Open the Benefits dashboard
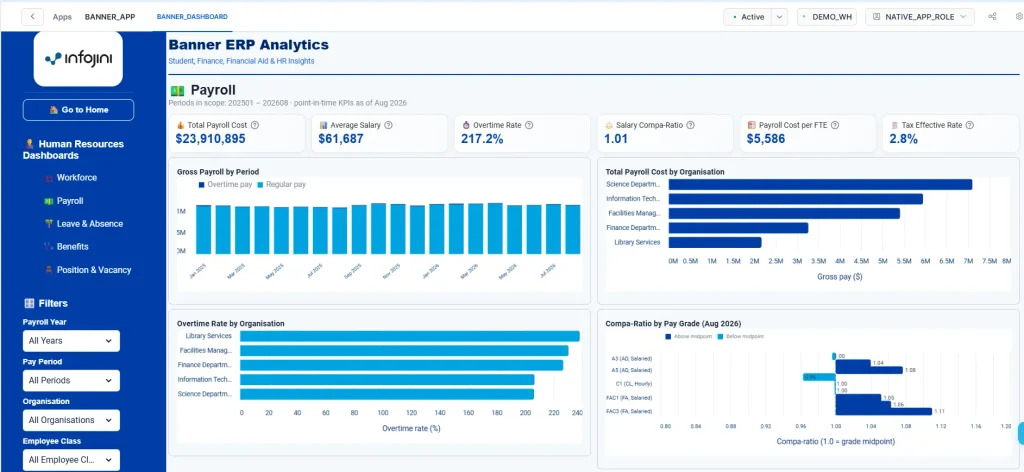Viewport: 1024px width, 472px height. pos(72,247)
